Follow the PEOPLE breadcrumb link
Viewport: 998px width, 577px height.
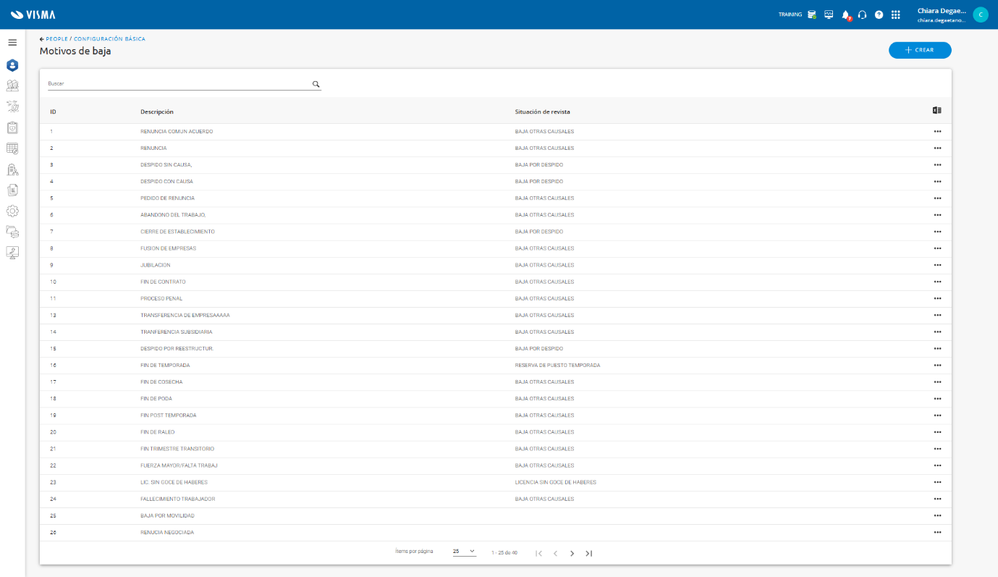click(57, 39)
